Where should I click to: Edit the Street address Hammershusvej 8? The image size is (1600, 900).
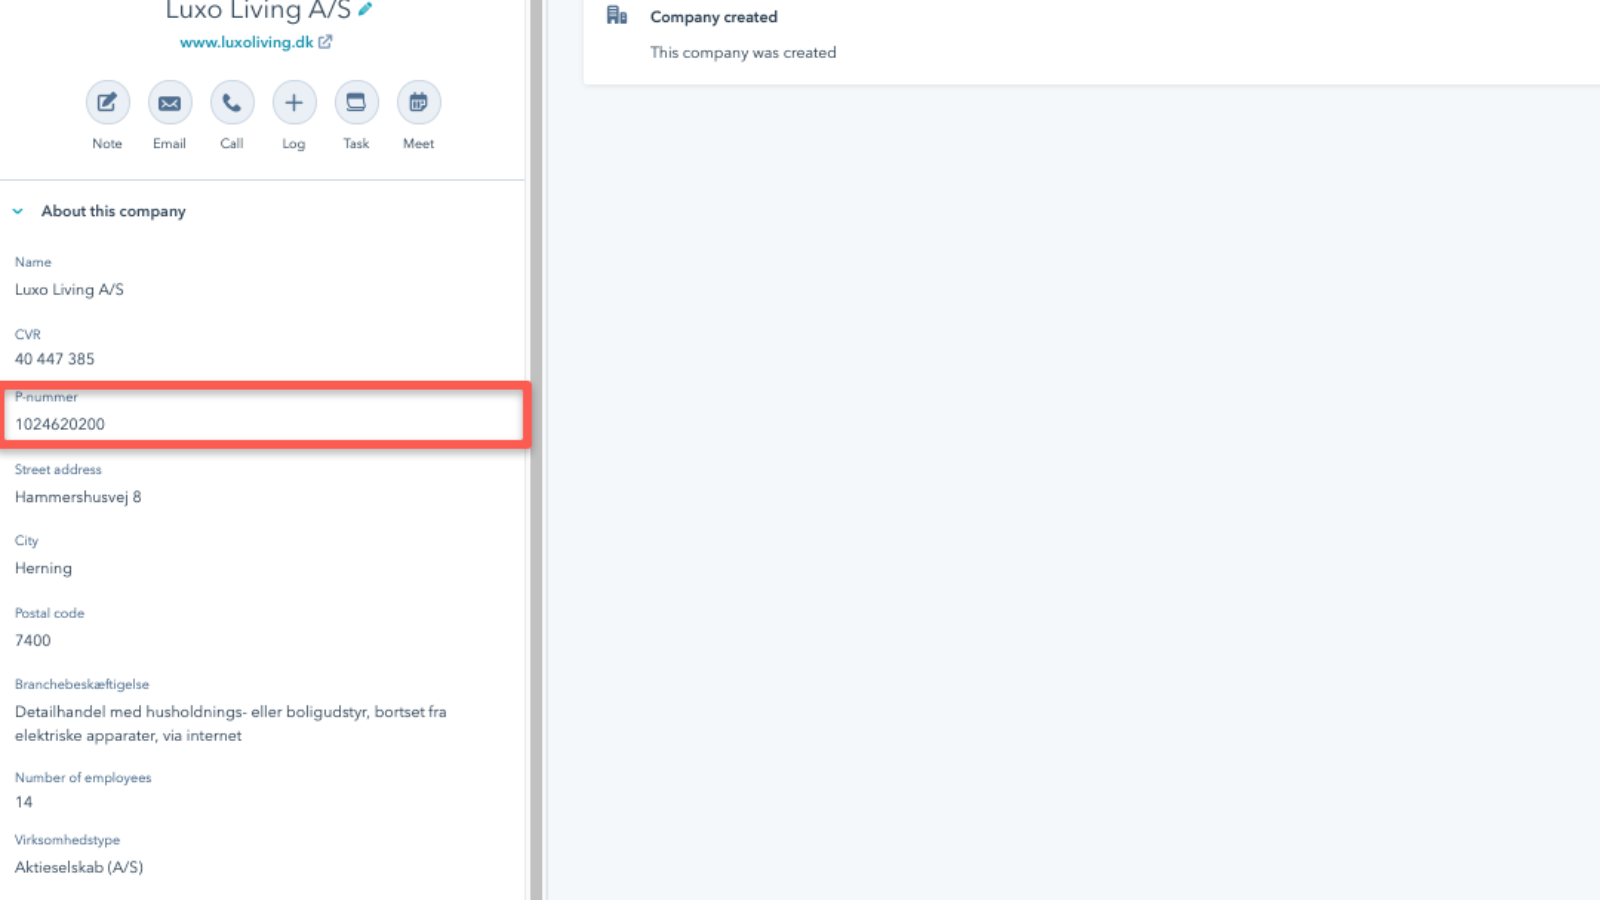click(x=78, y=497)
